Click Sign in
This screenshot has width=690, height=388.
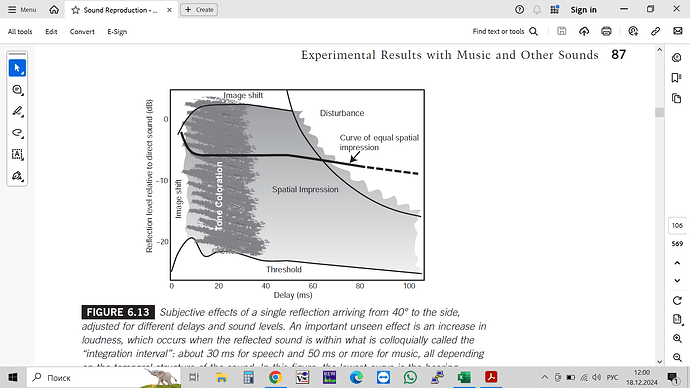584,10
